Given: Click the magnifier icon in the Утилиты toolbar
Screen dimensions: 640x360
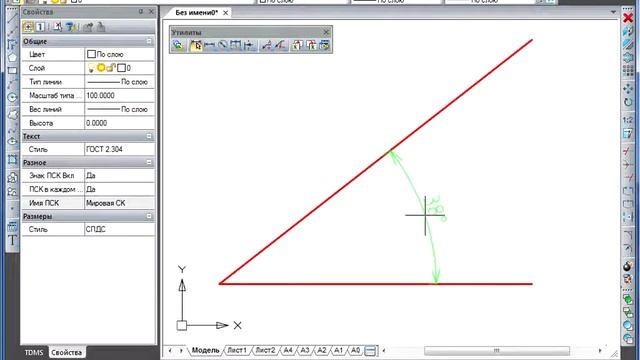Looking at the screenshot, I should point(223,45).
